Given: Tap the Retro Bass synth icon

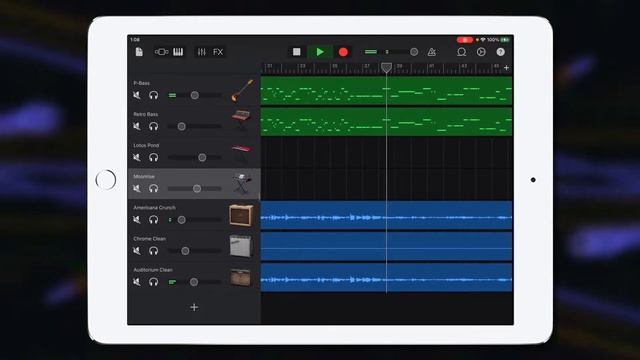Looking at the screenshot, I should [241, 120].
